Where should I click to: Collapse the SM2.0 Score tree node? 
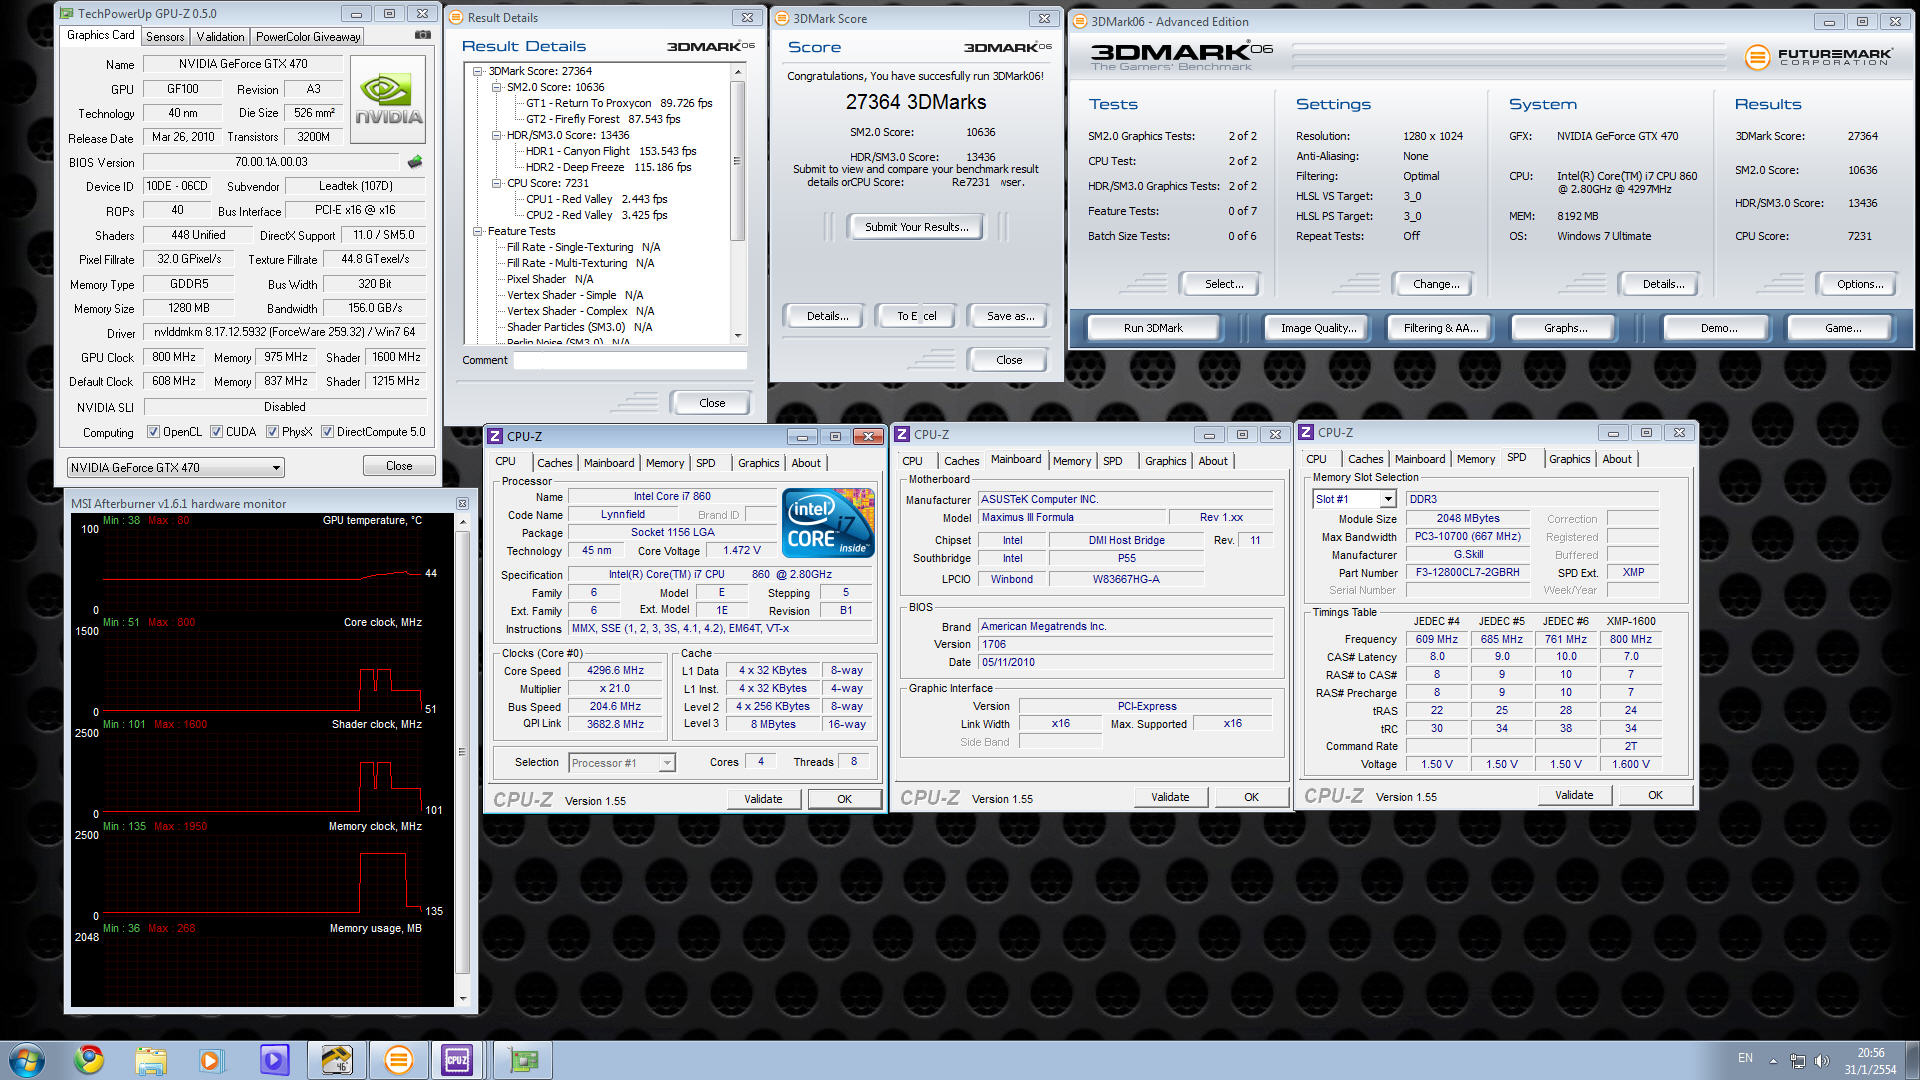tap(496, 87)
